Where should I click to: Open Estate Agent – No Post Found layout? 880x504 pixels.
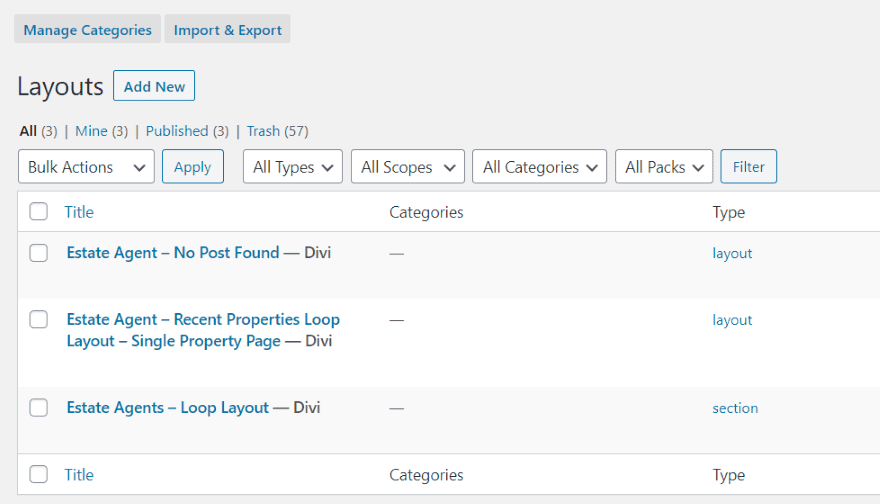point(173,253)
